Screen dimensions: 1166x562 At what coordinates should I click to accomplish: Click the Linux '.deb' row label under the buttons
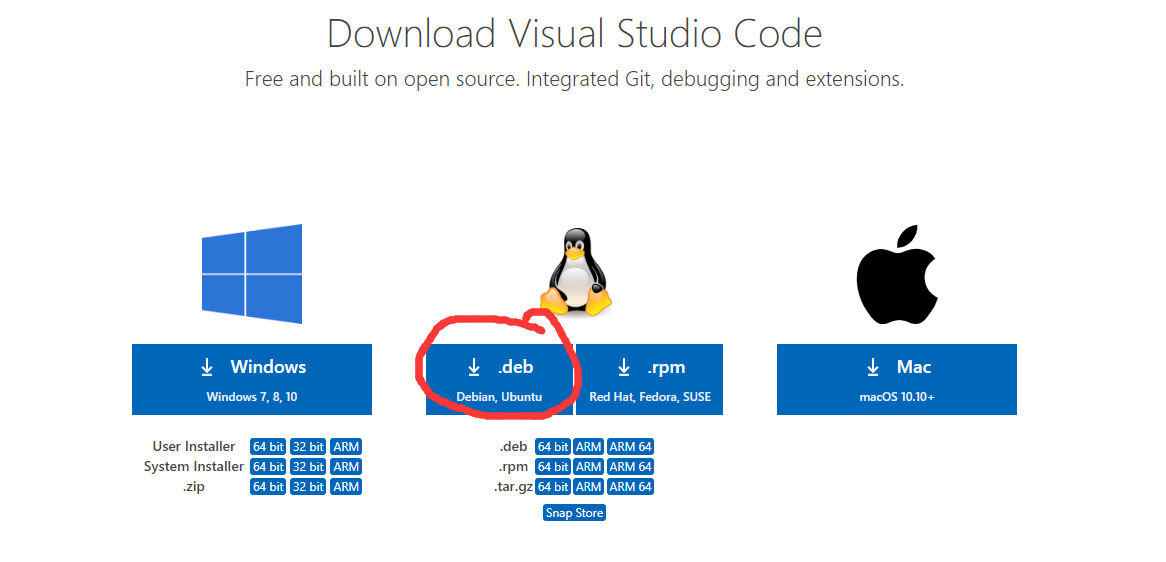coord(514,447)
